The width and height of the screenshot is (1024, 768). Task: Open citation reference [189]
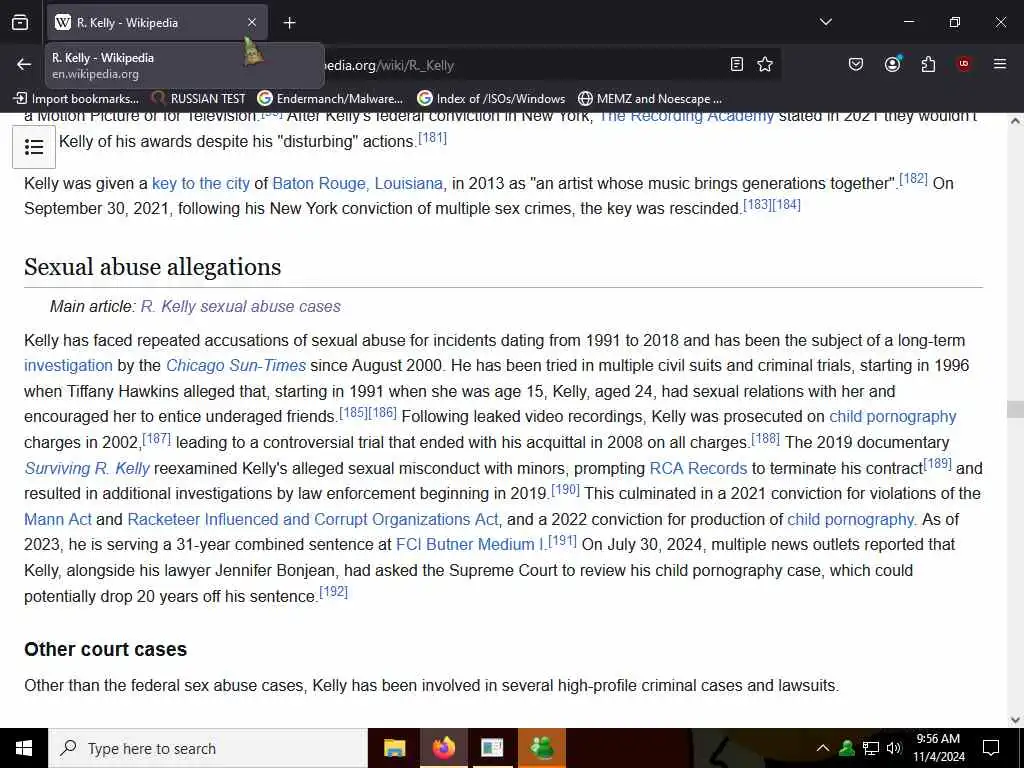(938, 464)
